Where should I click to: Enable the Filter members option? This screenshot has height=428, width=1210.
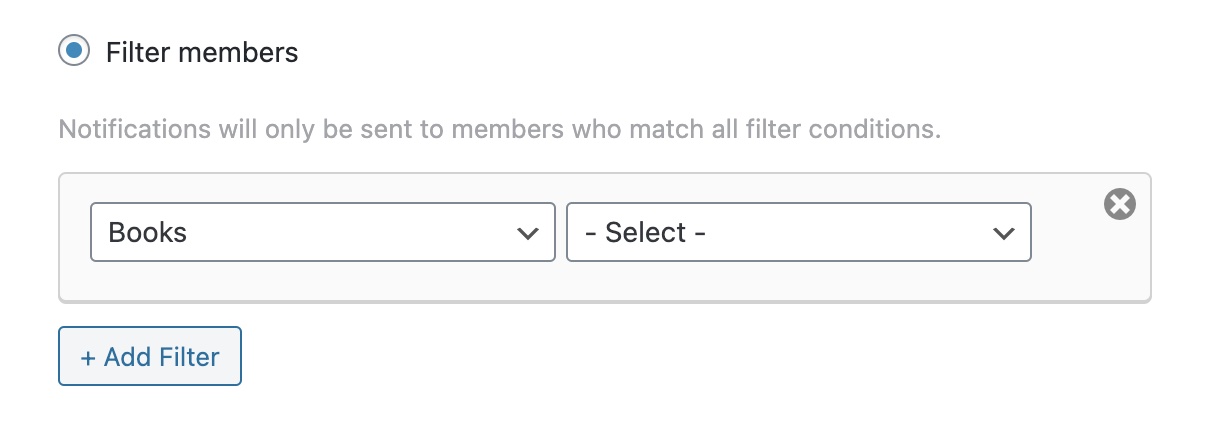[74, 51]
